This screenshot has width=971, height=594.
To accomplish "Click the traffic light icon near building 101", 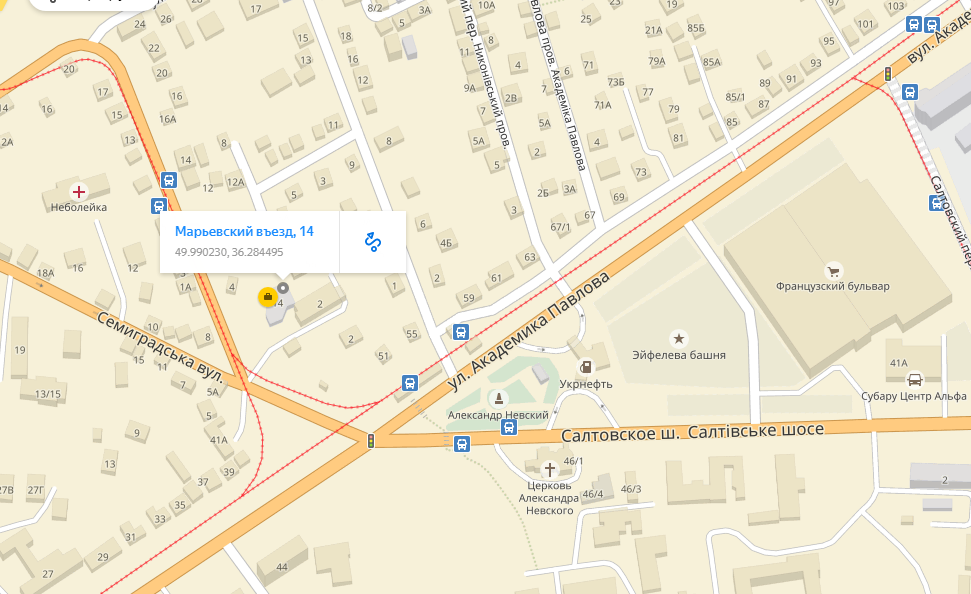I will pos(888,74).
